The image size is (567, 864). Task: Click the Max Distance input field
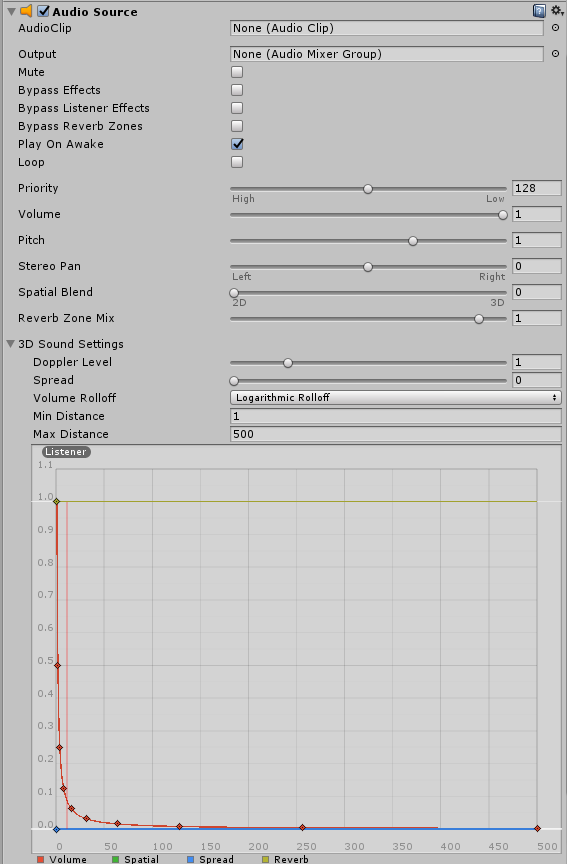[396, 434]
